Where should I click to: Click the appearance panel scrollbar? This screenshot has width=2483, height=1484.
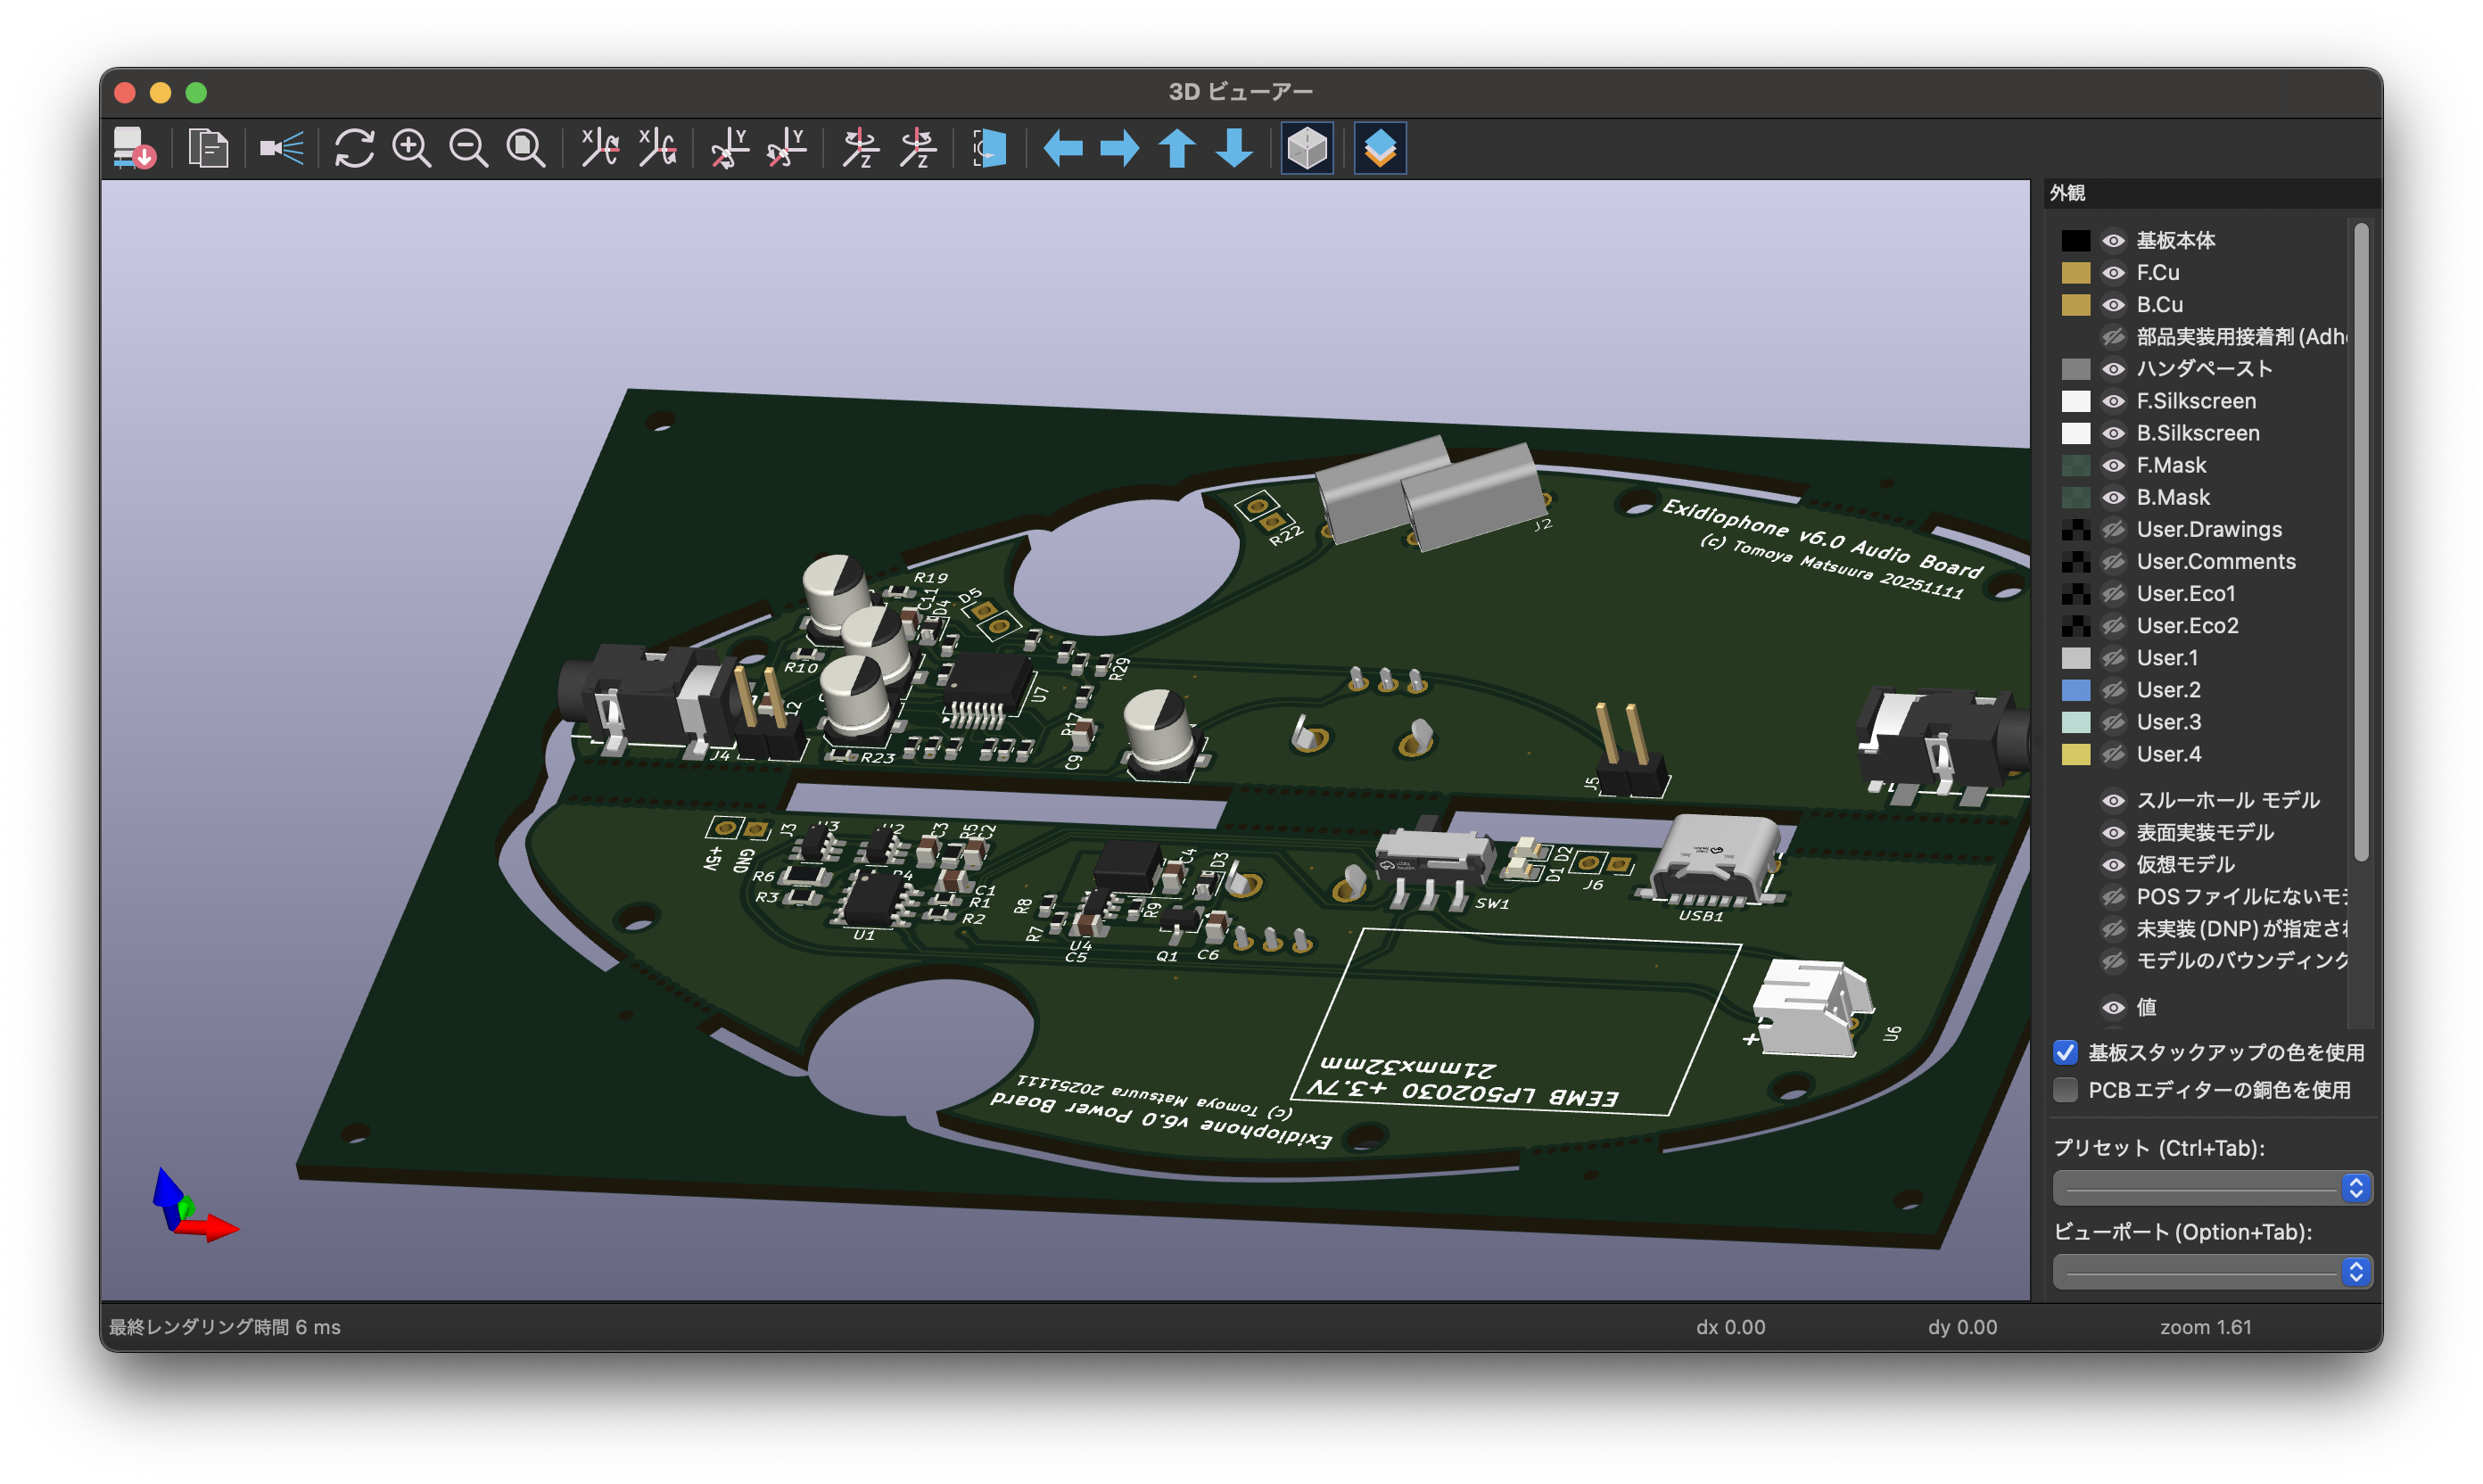pyautogui.click(x=2361, y=540)
